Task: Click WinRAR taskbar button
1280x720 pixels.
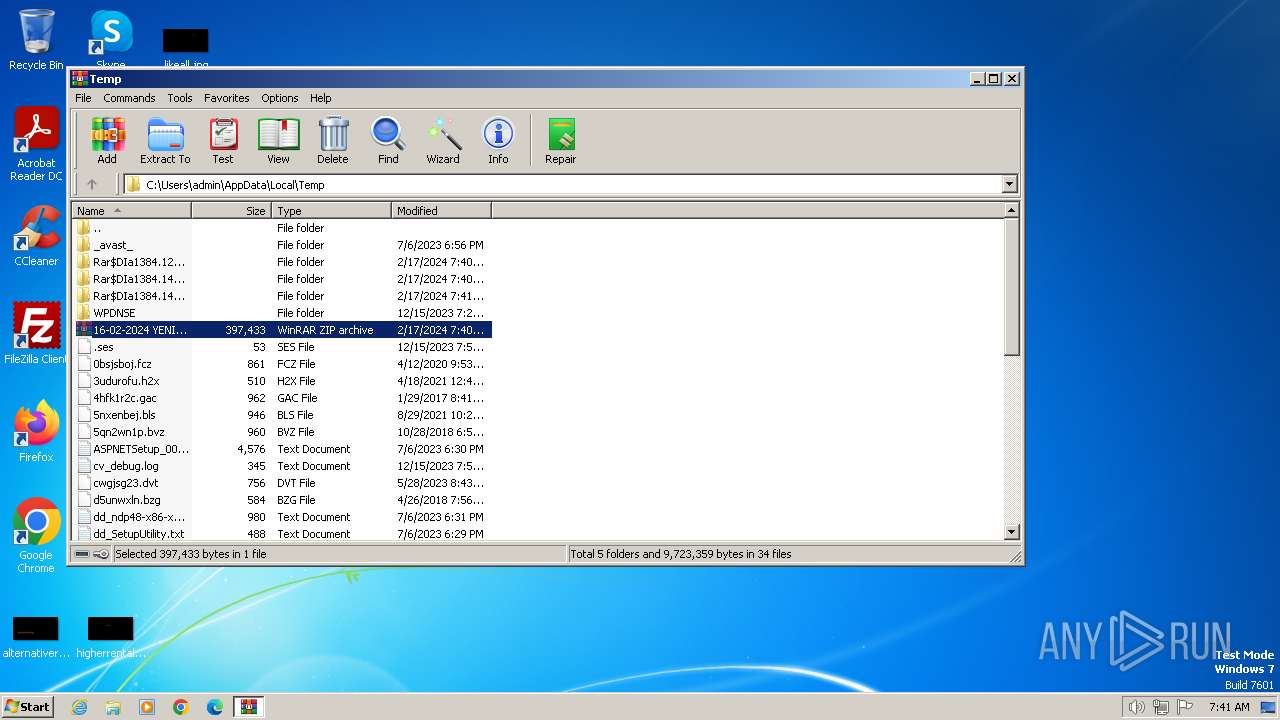Action: (249, 707)
